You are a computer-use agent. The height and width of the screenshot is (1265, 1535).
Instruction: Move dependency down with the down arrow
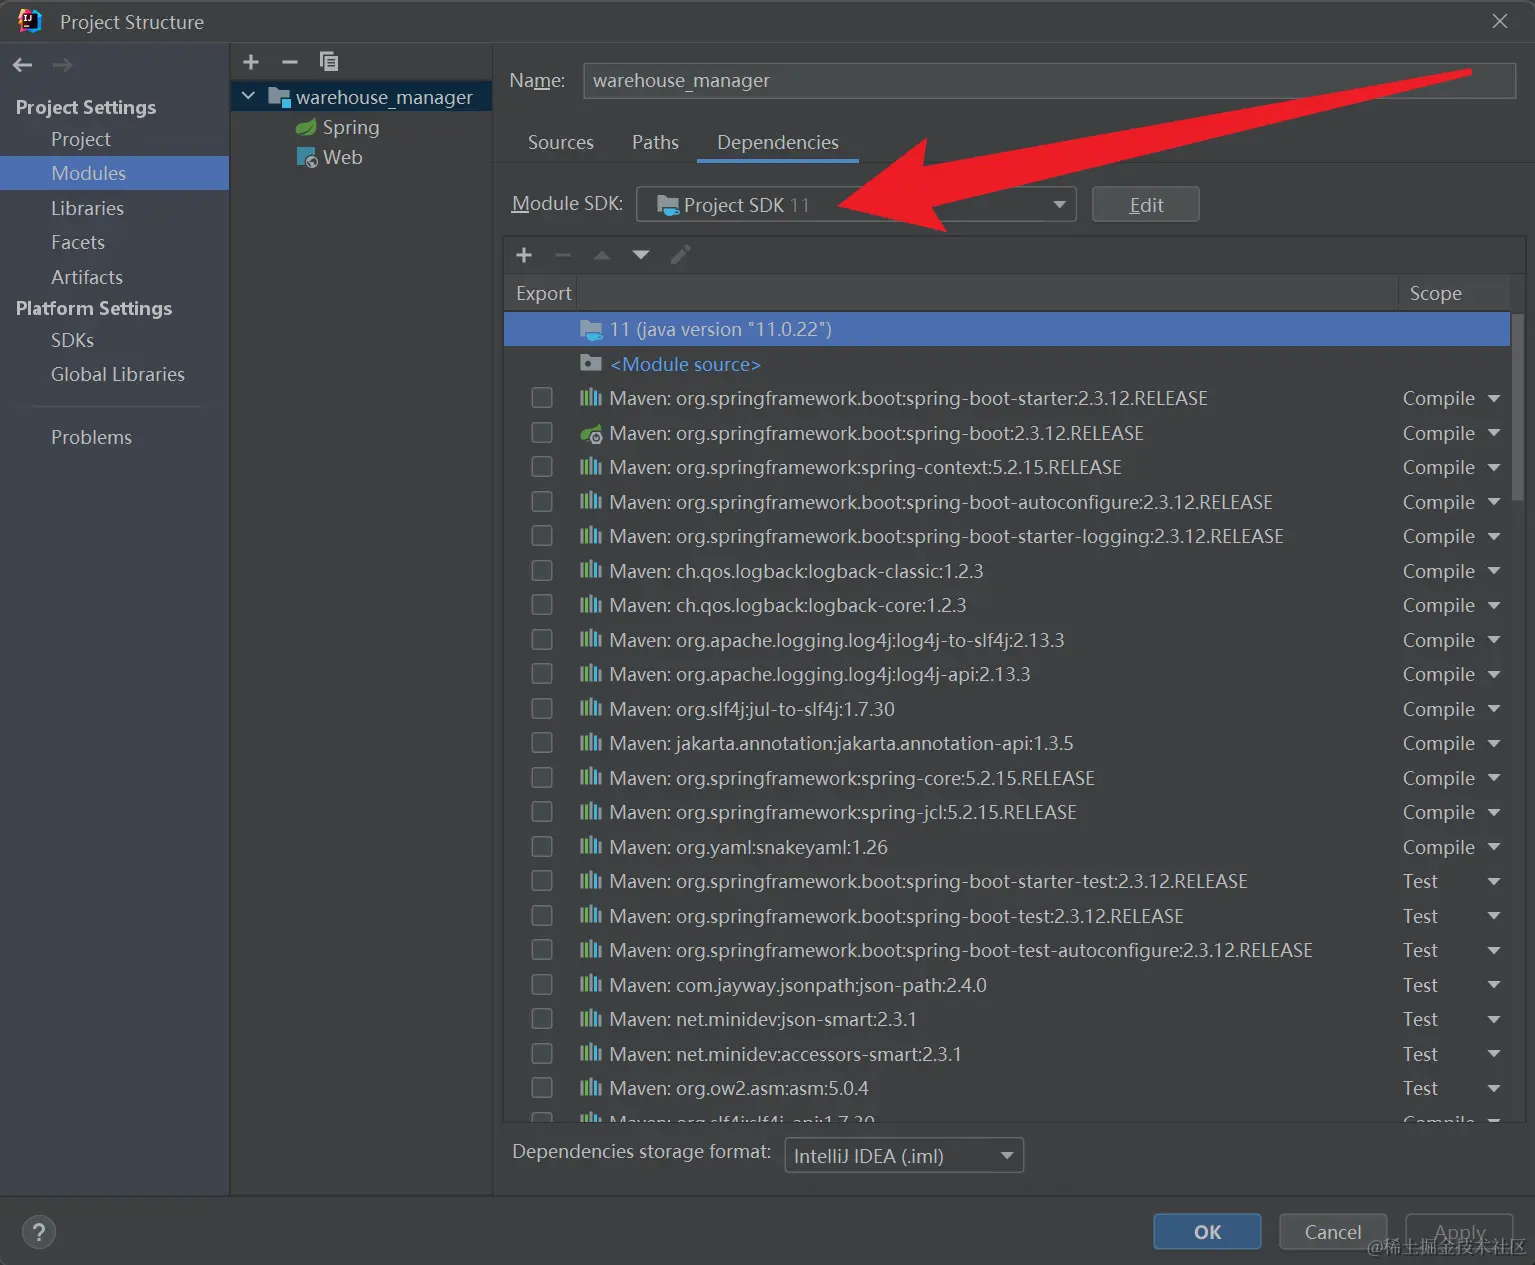pos(641,255)
